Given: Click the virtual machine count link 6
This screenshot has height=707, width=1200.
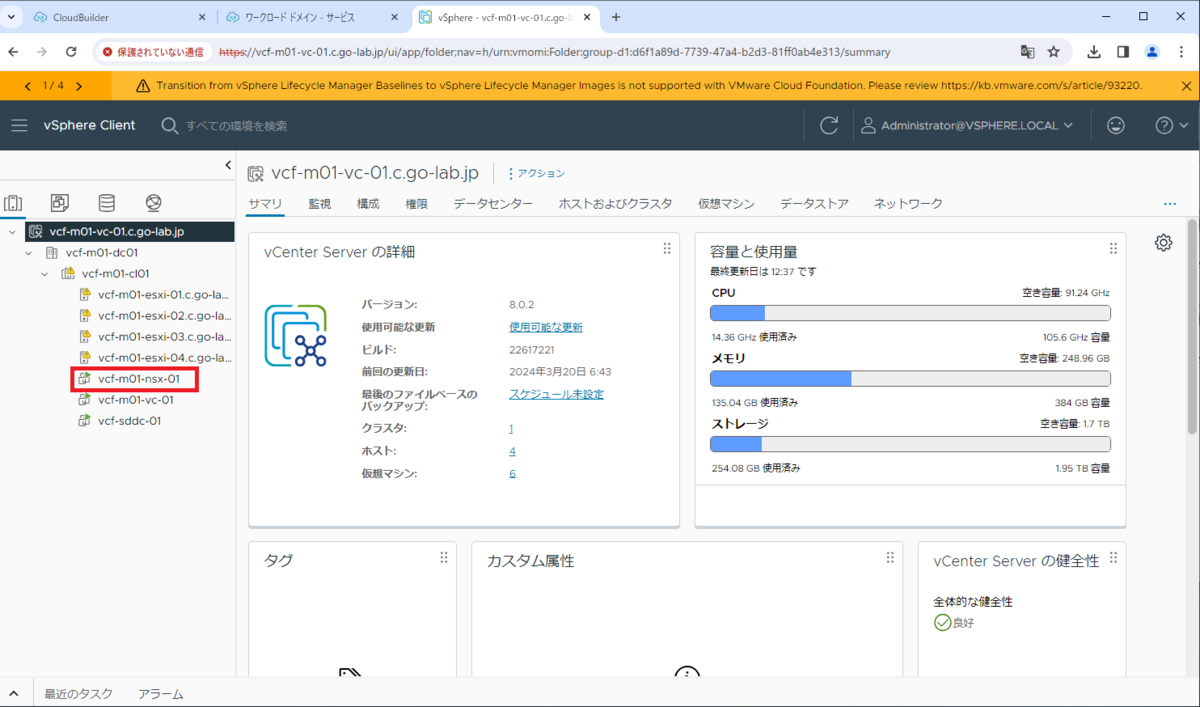Looking at the screenshot, I should pos(512,473).
